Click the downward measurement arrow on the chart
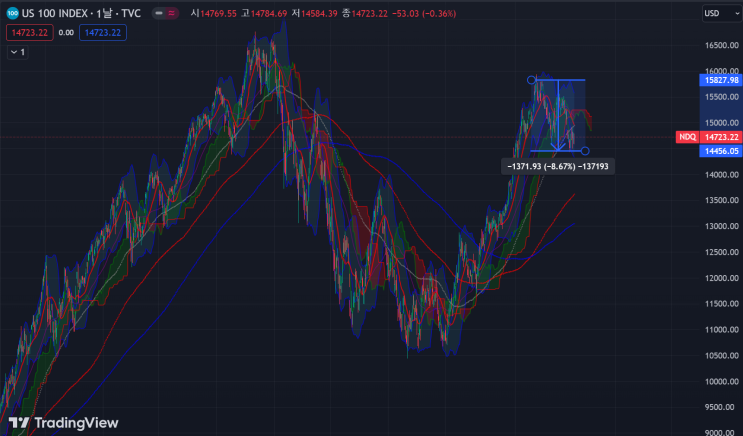The image size is (743, 436). [x=558, y=115]
